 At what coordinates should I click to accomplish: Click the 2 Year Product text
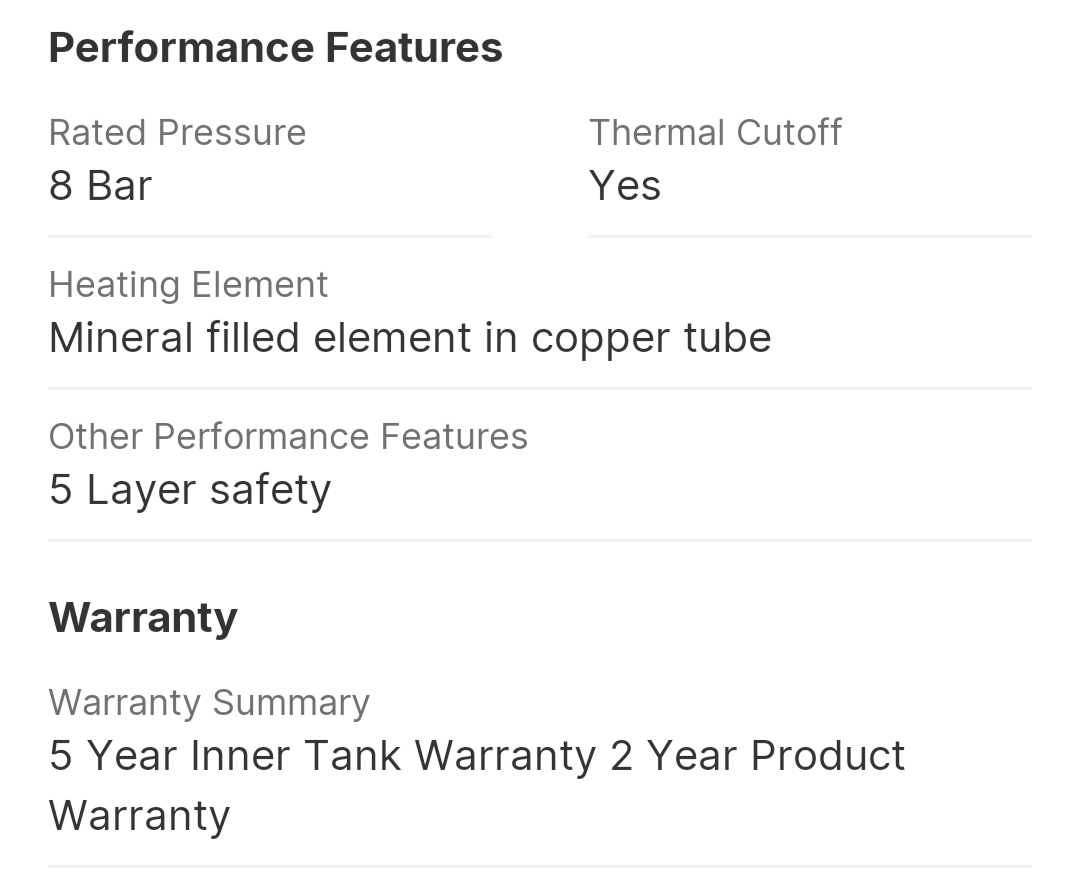click(757, 756)
